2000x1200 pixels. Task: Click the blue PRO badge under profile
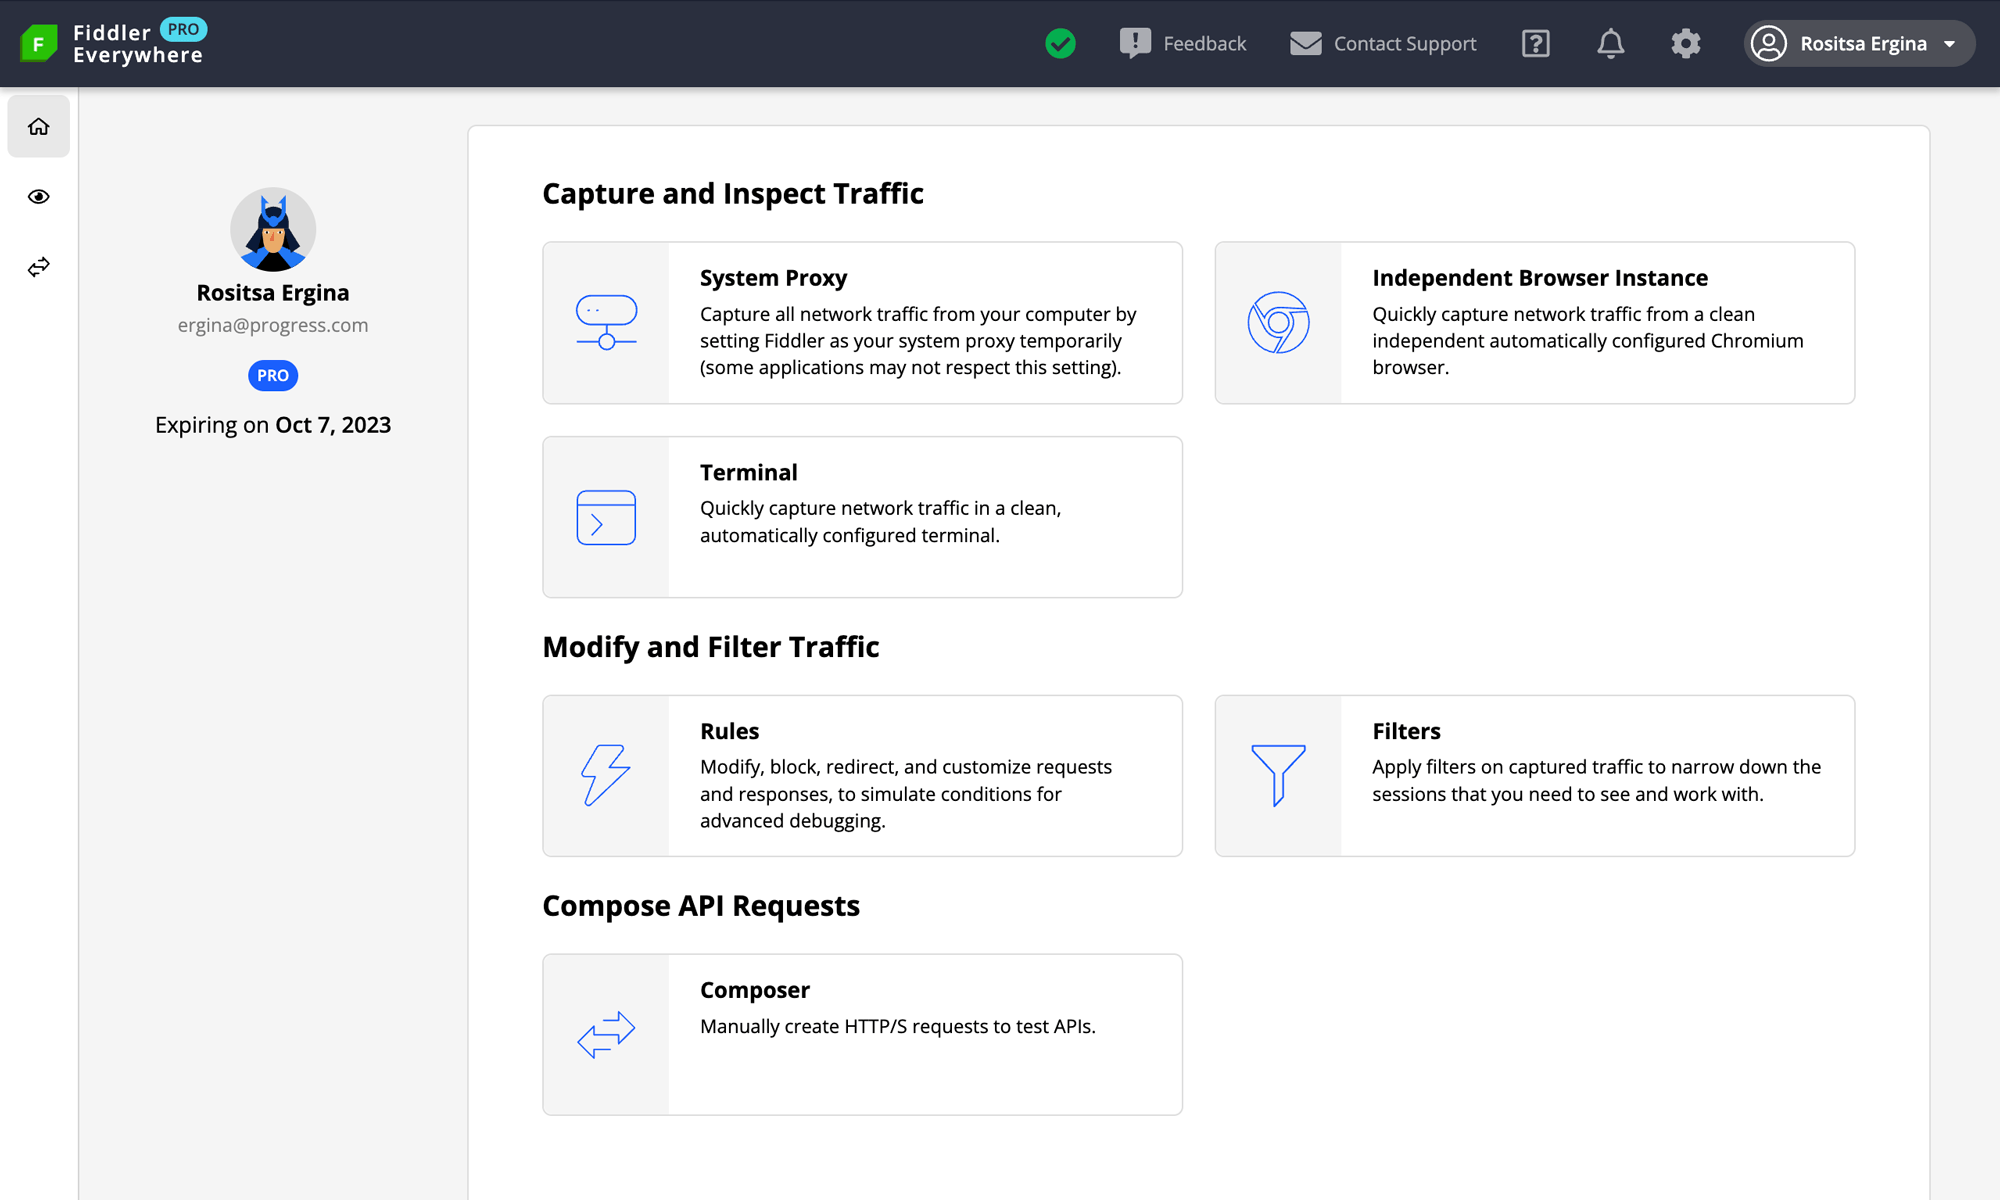click(x=273, y=375)
